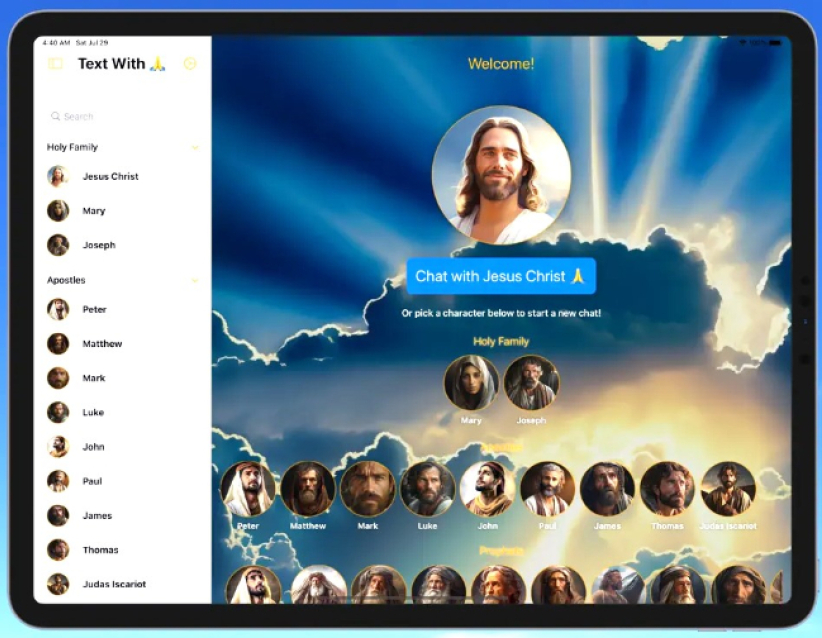Image resolution: width=822 pixels, height=638 pixels.
Task: Select Joseph's avatar in main Holy Family row
Action: [531, 383]
